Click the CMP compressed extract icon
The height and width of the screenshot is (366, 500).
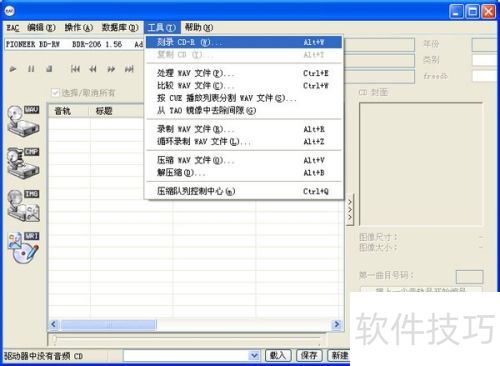(x=23, y=163)
